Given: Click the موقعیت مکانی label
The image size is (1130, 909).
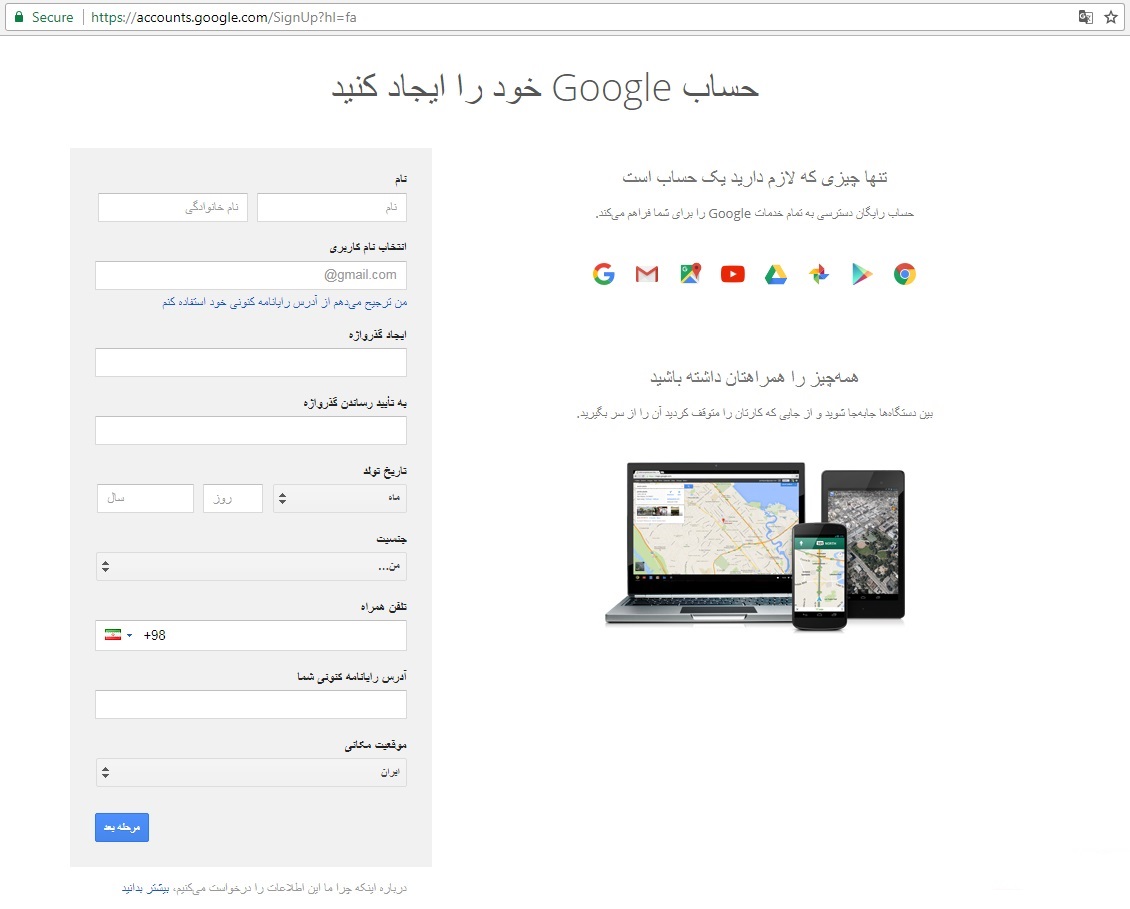Looking at the screenshot, I should 375,745.
